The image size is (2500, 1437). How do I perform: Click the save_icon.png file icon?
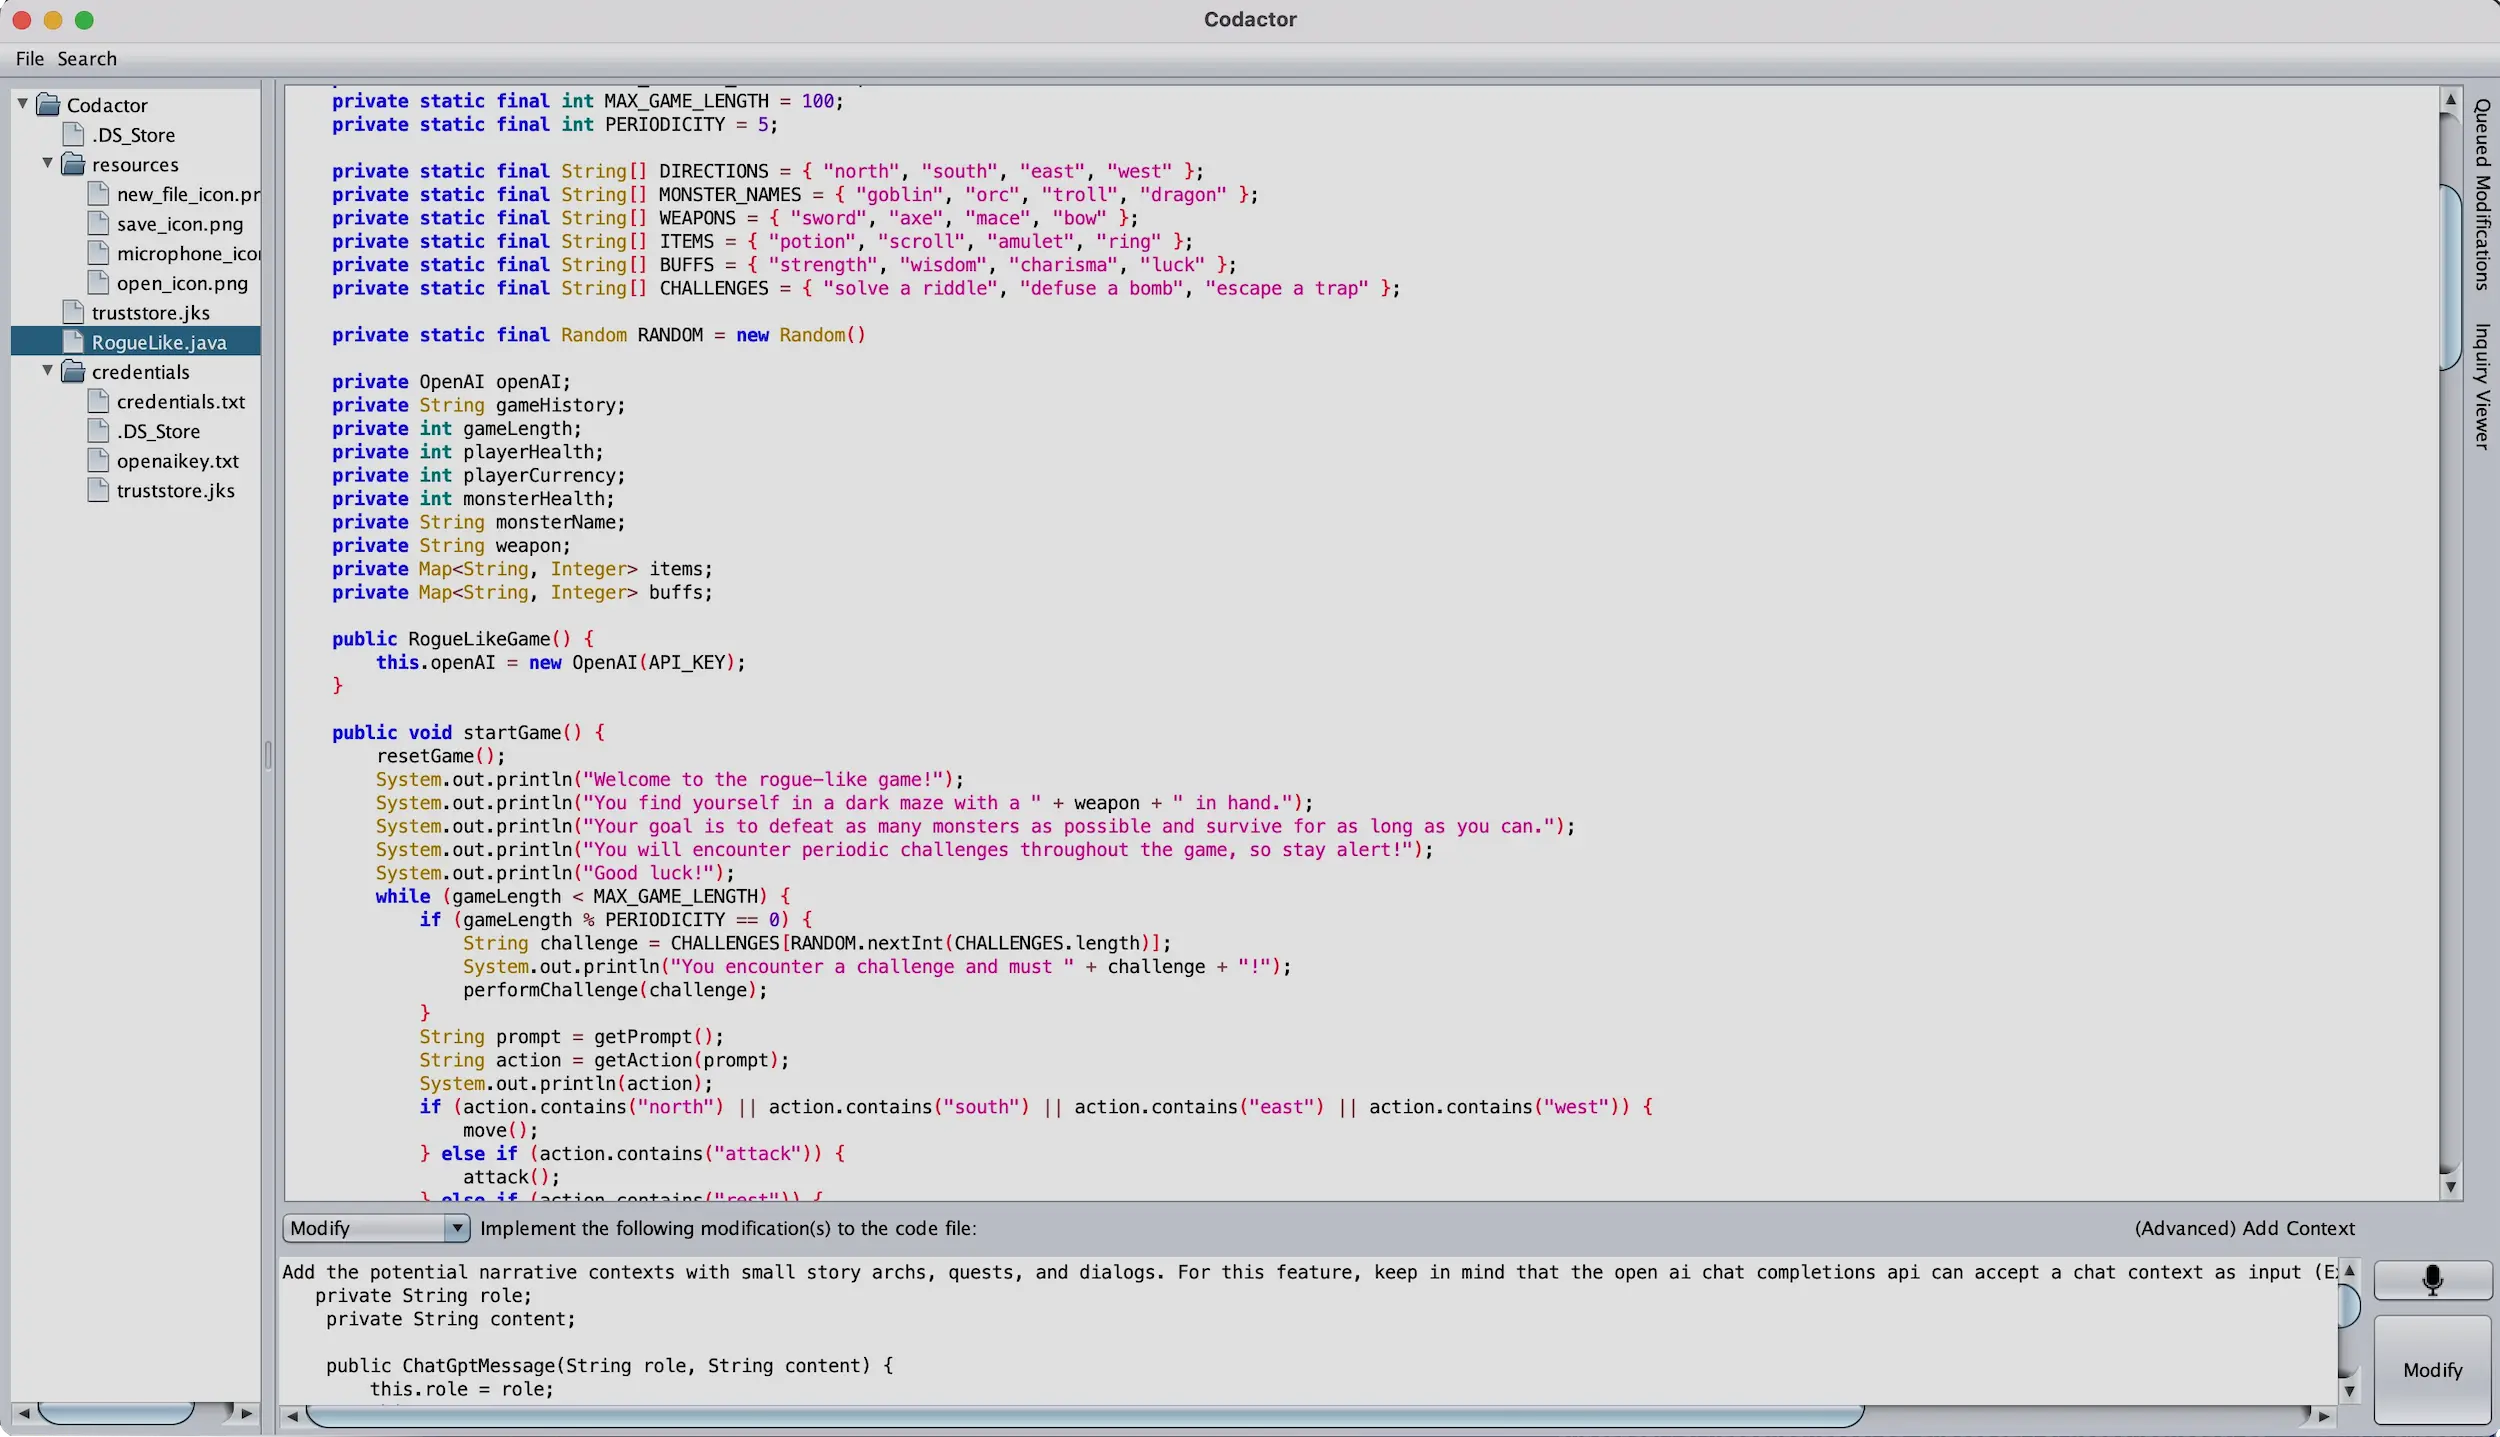(x=98, y=224)
